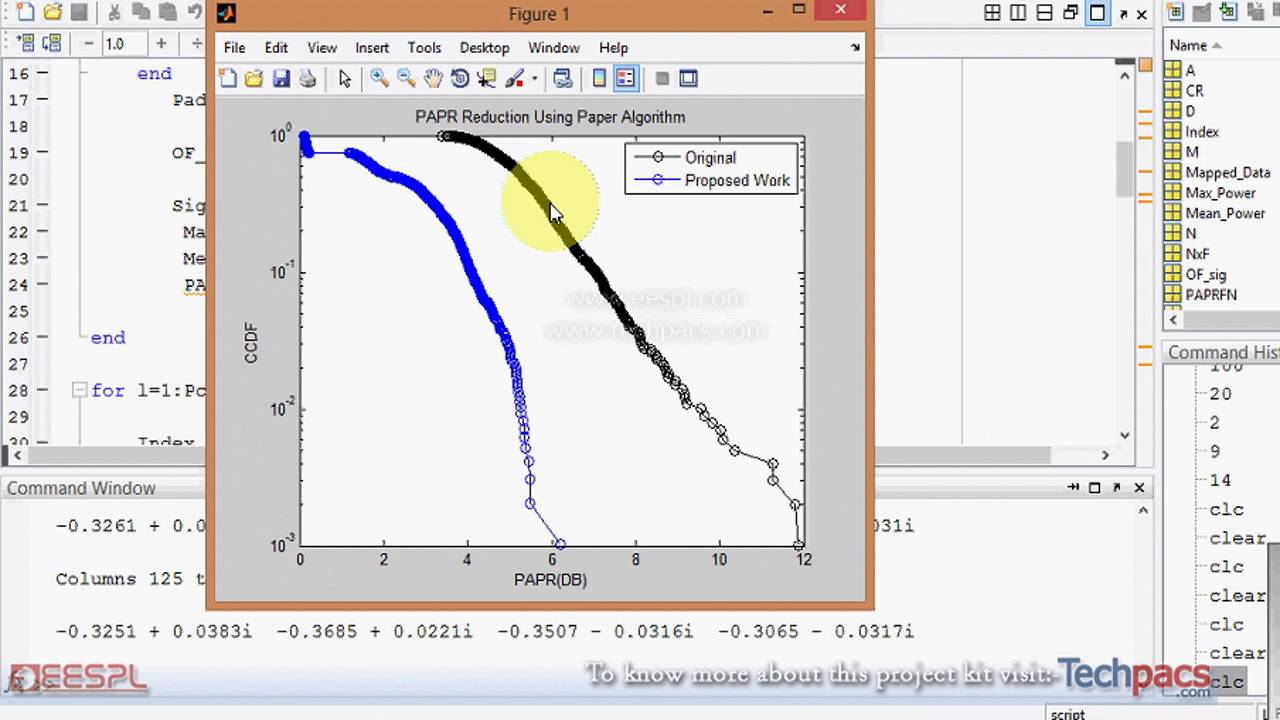Viewport: 1280px width, 720px height.
Task: Activate the Zoom Out tool
Action: click(406, 78)
